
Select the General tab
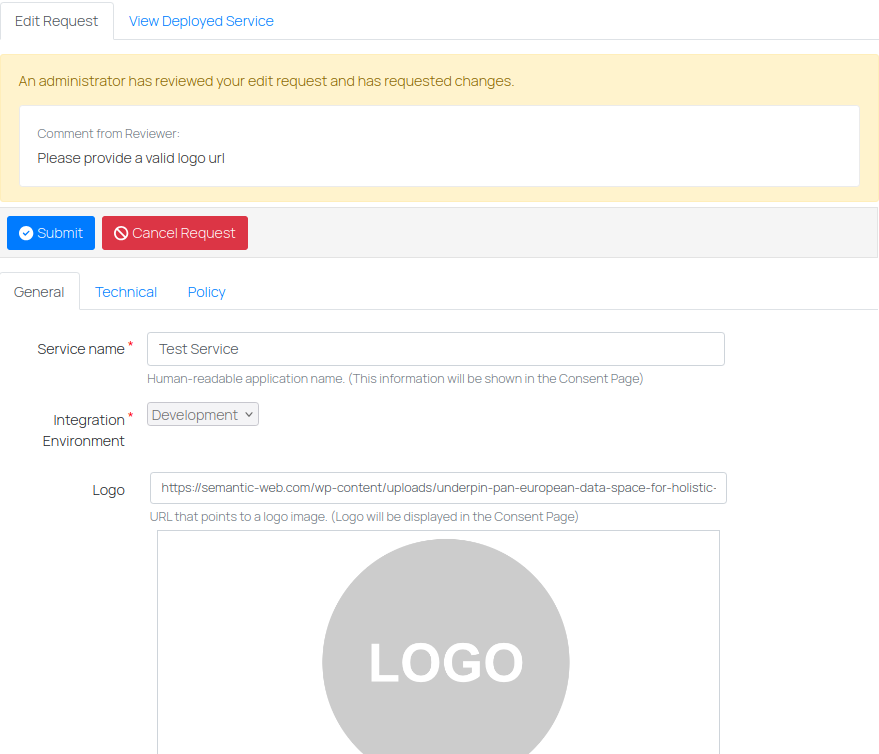pyautogui.click(x=39, y=292)
